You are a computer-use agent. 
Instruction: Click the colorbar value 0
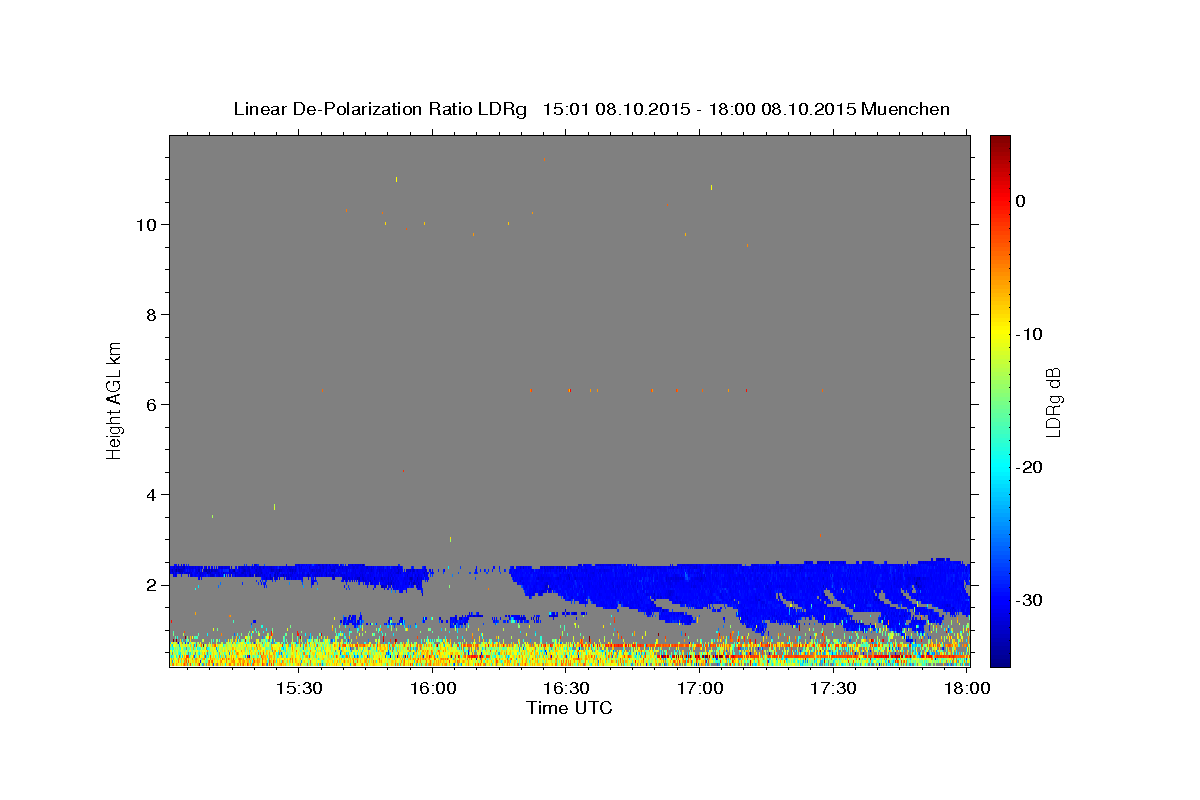point(1021,201)
